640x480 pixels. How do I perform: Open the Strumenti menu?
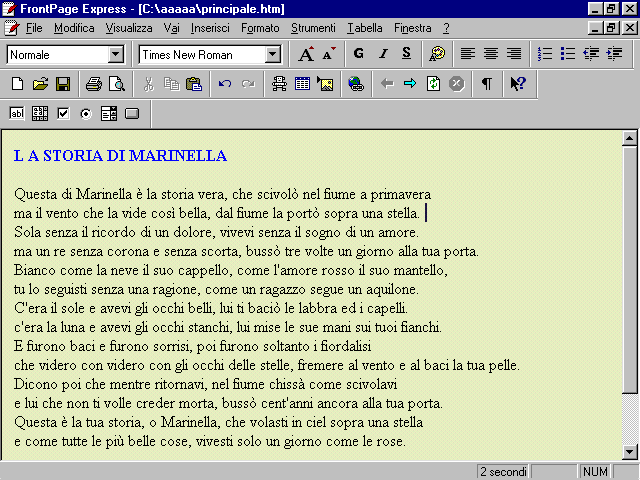point(313,28)
